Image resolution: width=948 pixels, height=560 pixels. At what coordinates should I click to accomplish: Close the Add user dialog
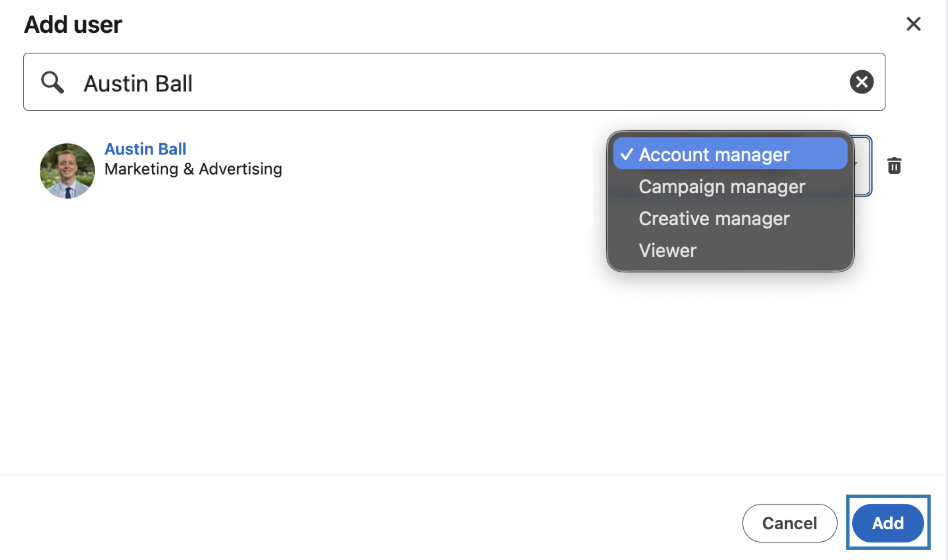click(913, 24)
